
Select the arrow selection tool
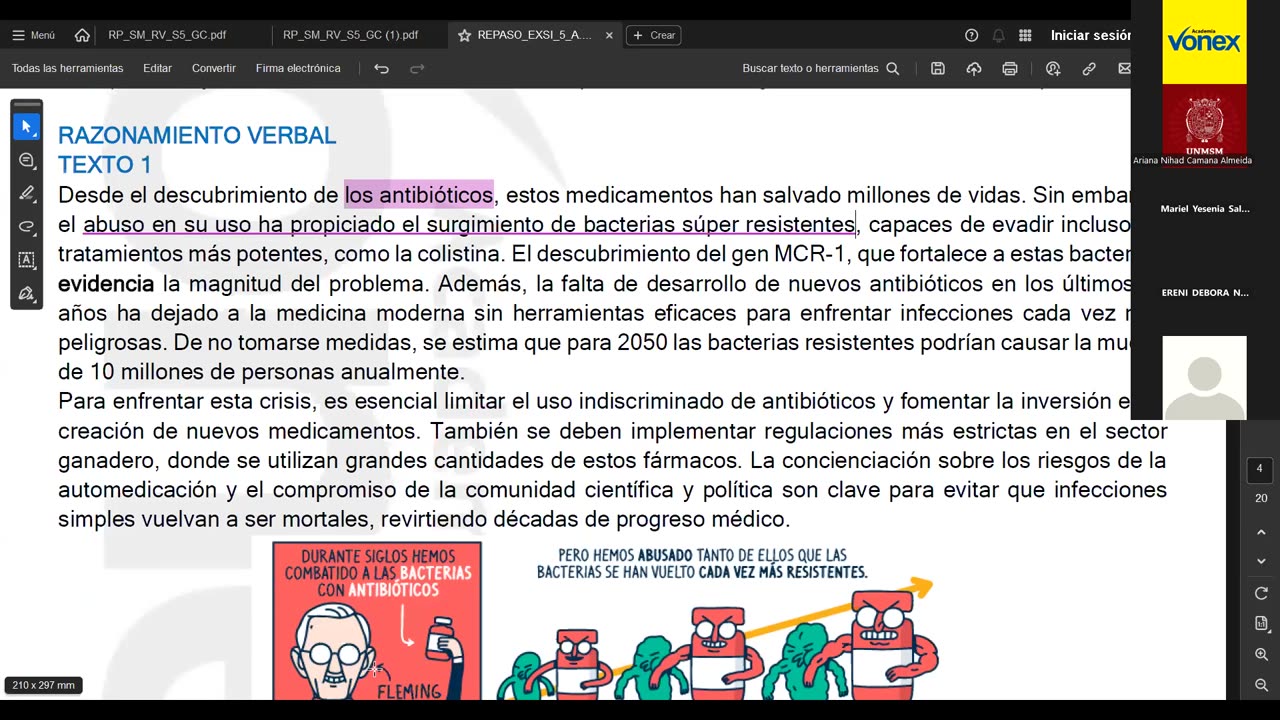click(27, 127)
